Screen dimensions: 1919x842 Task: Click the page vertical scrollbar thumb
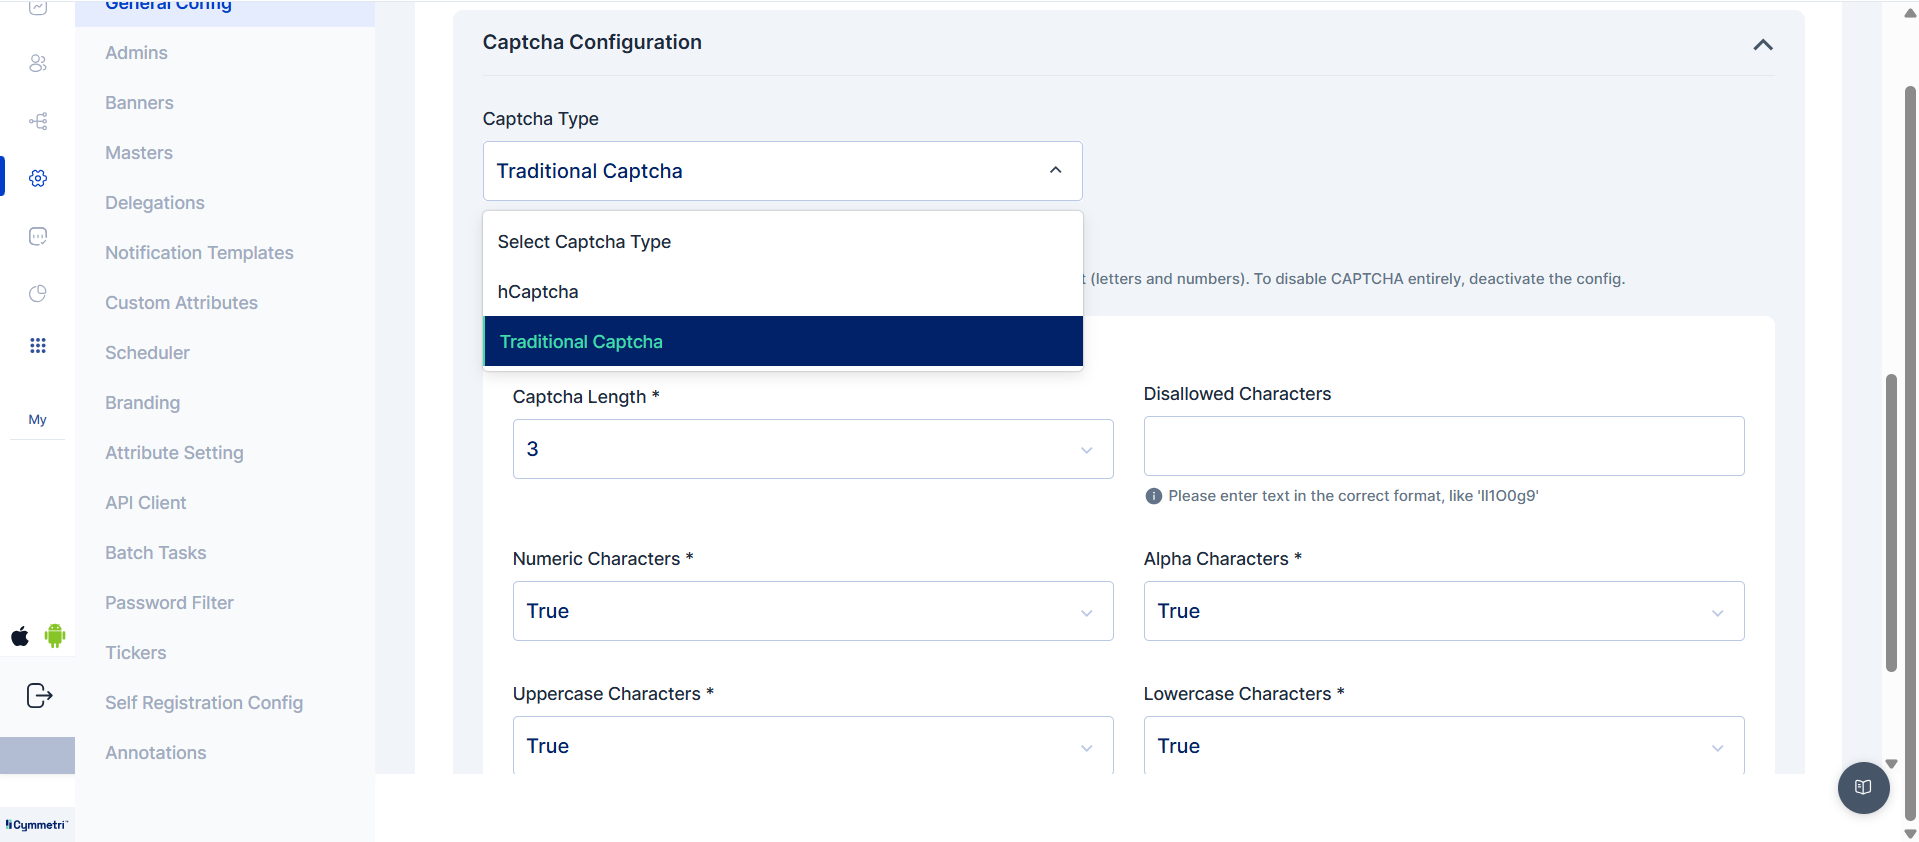1891,520
